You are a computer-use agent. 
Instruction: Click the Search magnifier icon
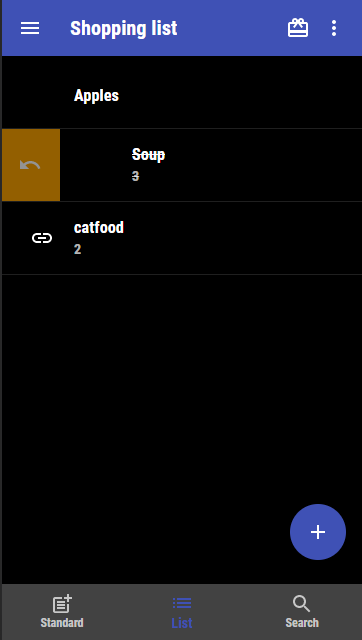click(x=302, y=603)
